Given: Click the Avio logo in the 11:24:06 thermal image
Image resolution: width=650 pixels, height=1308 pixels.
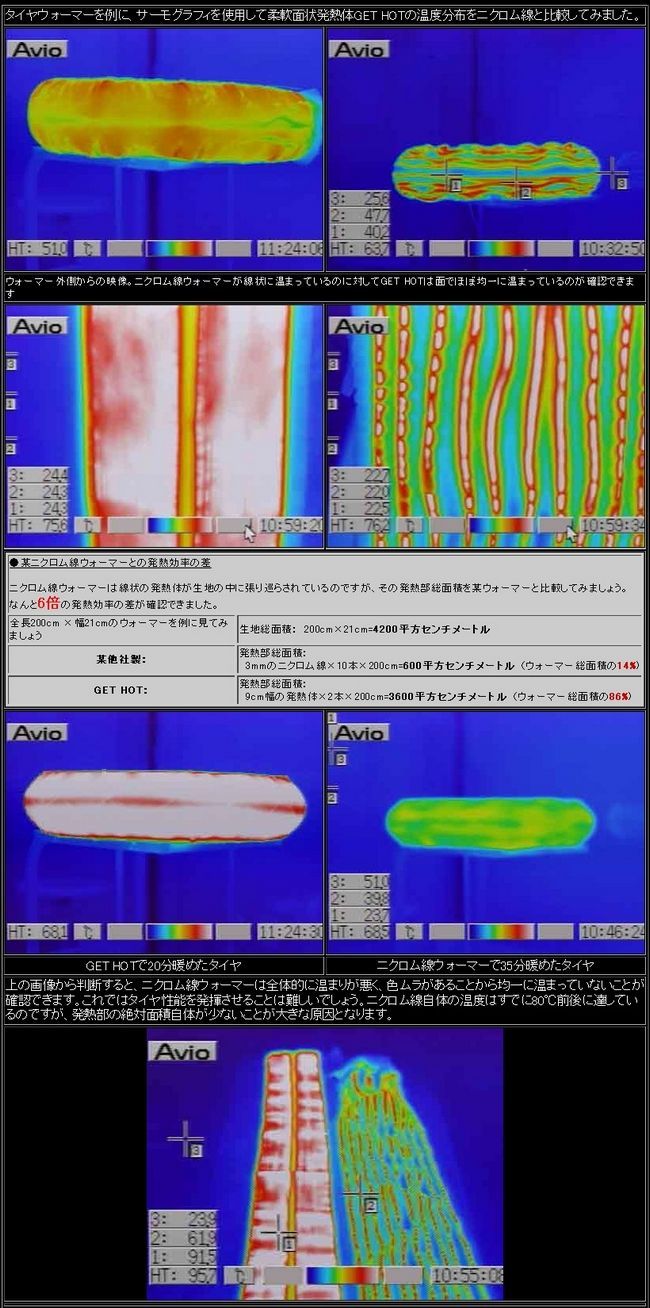Looking at the screenshot, I should (x=37, y=49).
